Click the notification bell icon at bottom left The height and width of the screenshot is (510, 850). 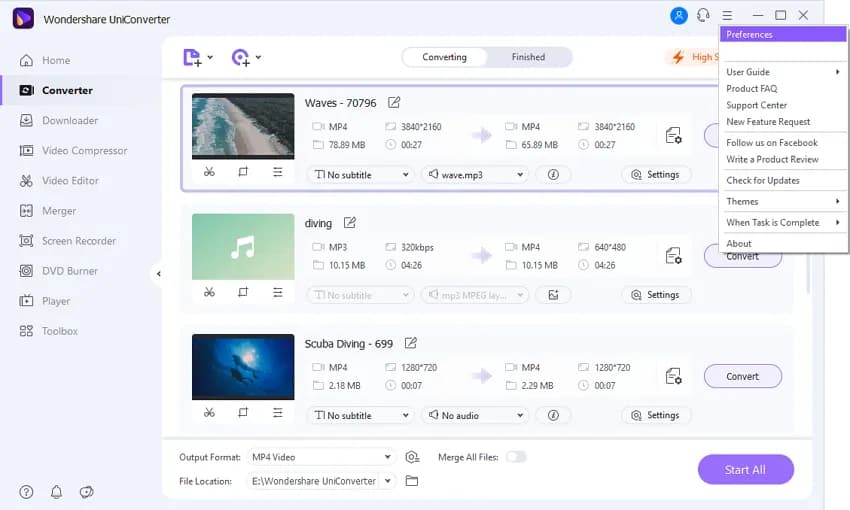point(56,492)
